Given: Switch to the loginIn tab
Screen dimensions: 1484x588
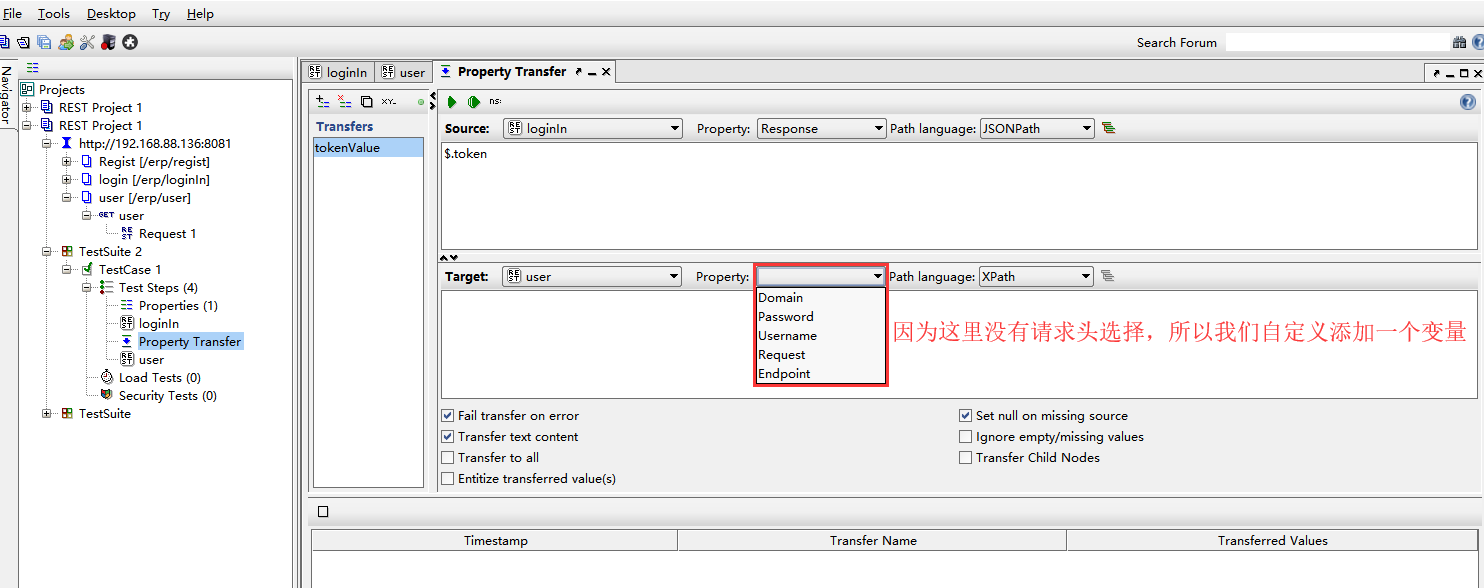Looking at the screenshot, I should pos(338,72).
